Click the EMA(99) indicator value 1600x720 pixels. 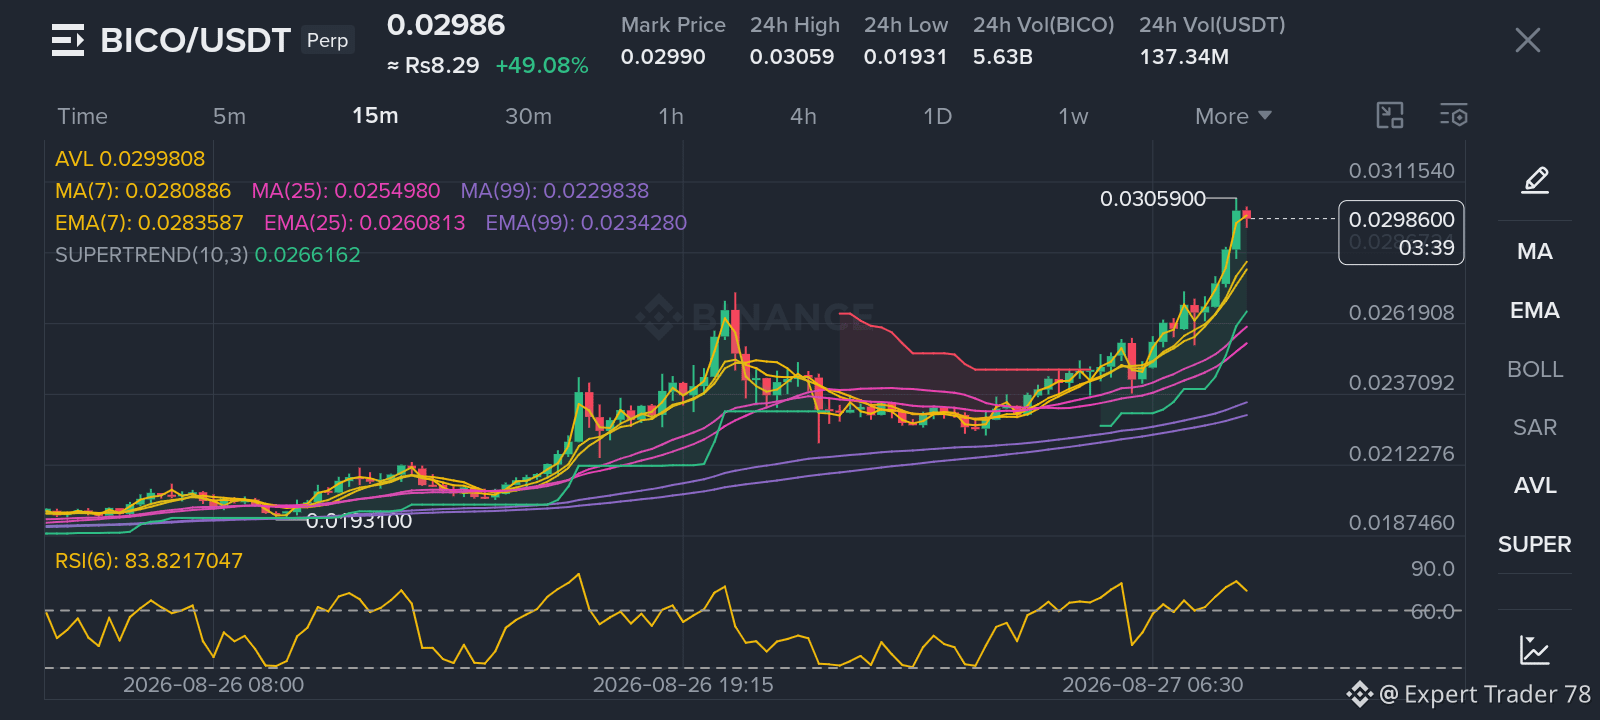[x=586, y=223]
